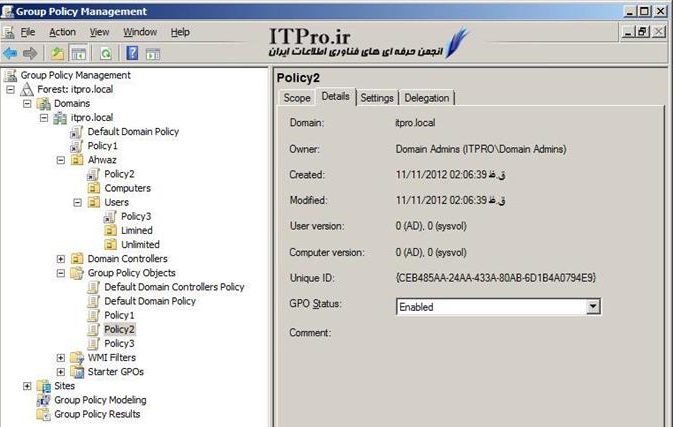
Task: Collapse the Forest: itpro.local node
Action: [11, 89]
